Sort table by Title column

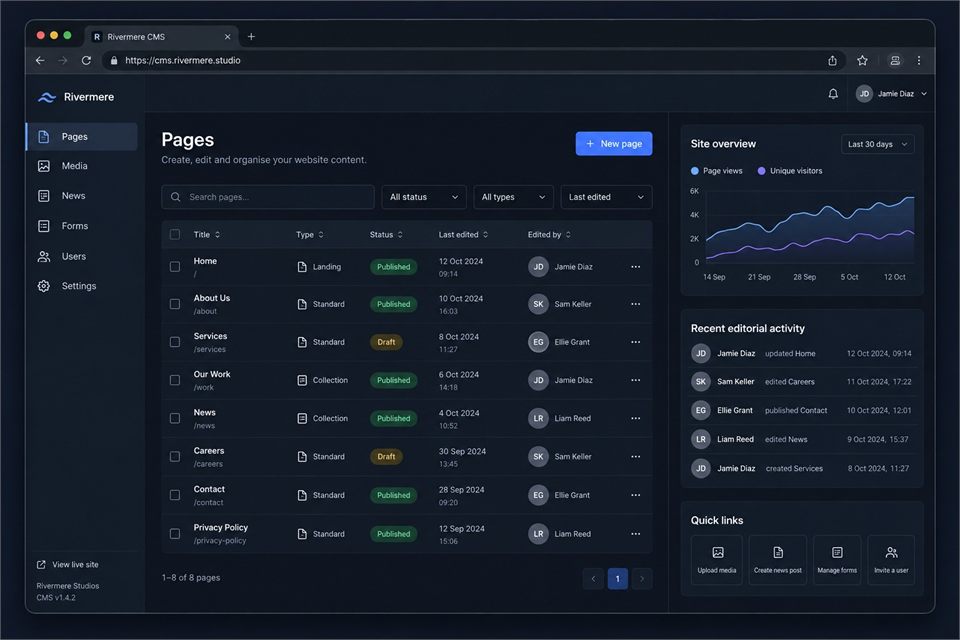coord(207,235)
